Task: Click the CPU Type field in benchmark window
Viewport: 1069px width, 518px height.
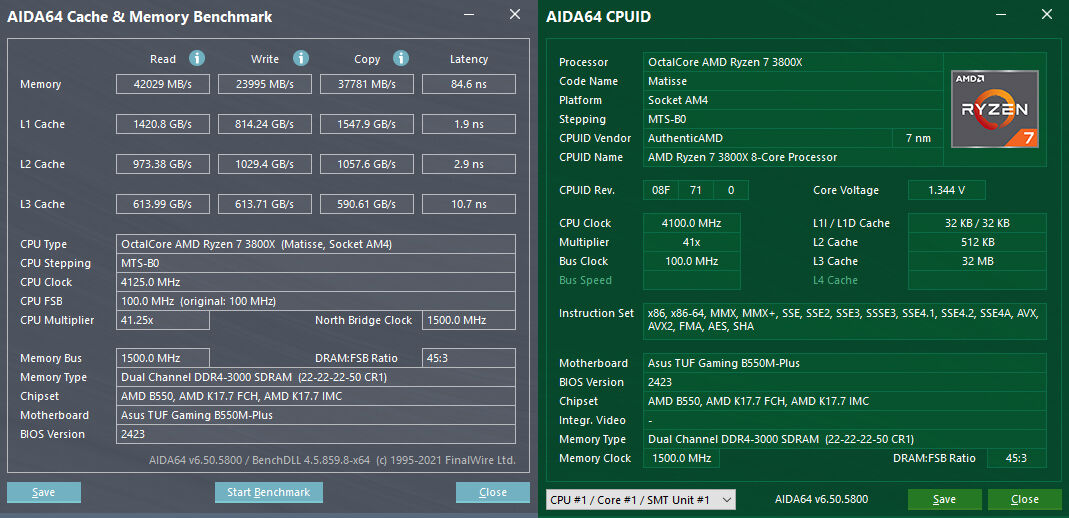Action: [316, 244]
